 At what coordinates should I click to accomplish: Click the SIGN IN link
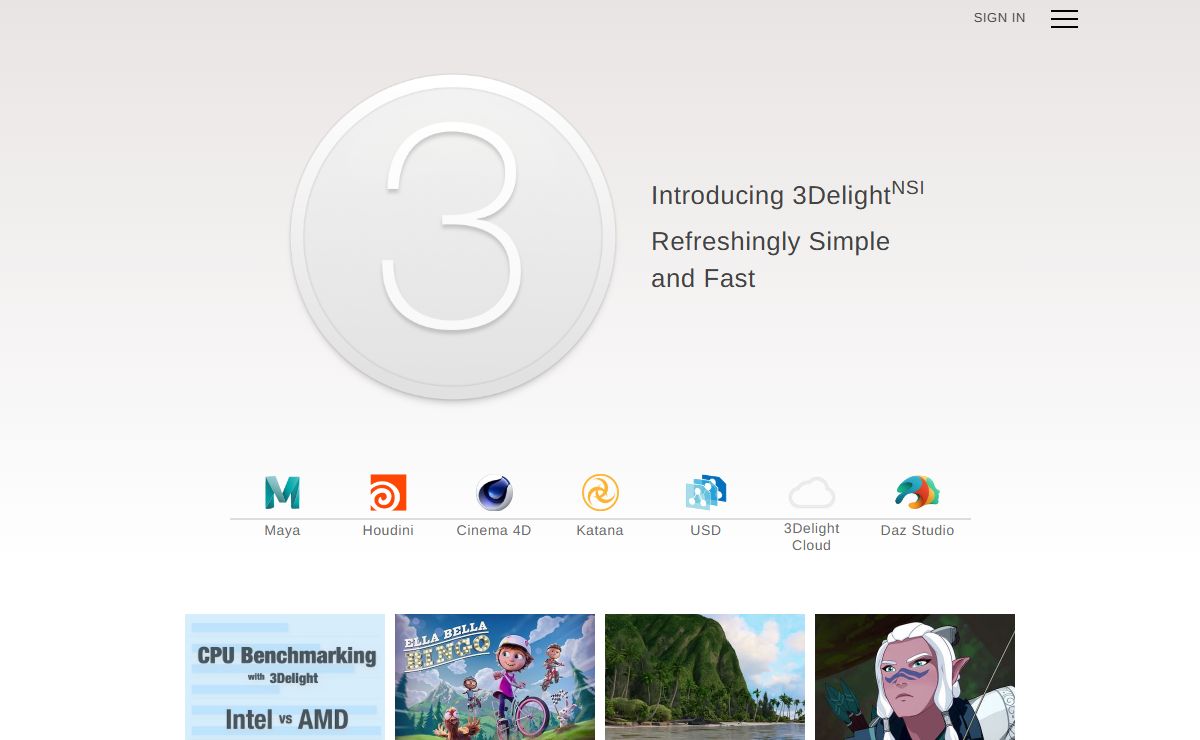(x=999, y=18)
